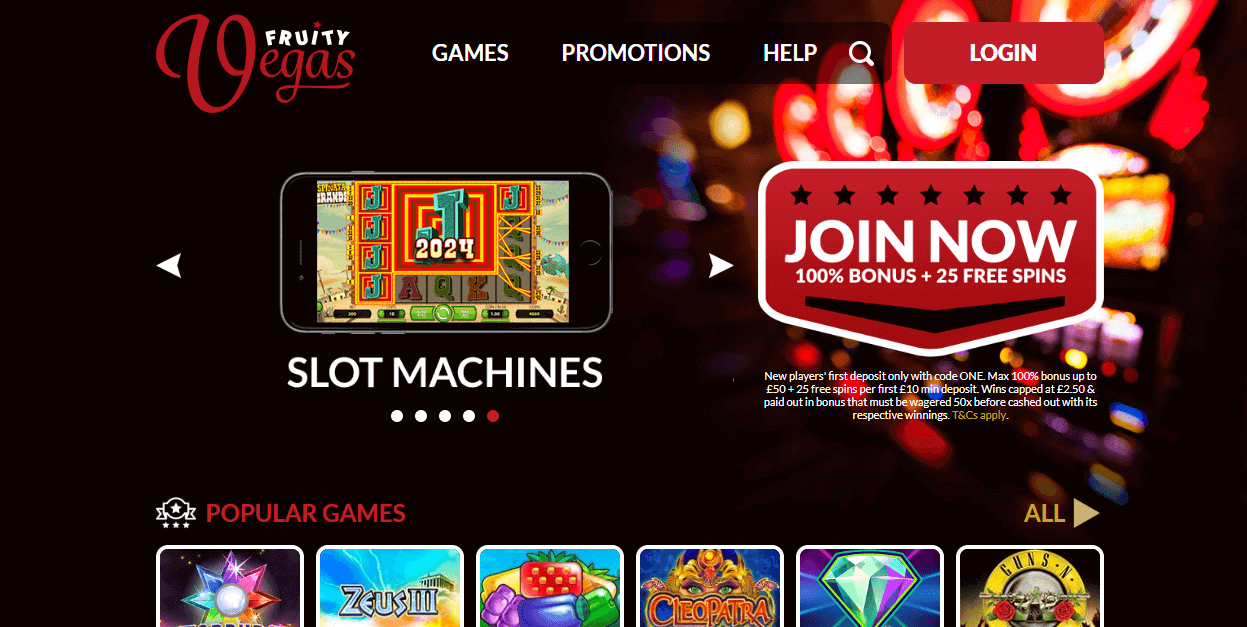Select the second carousel dot
The image size is (1247, 627).
tap(421, 416)
